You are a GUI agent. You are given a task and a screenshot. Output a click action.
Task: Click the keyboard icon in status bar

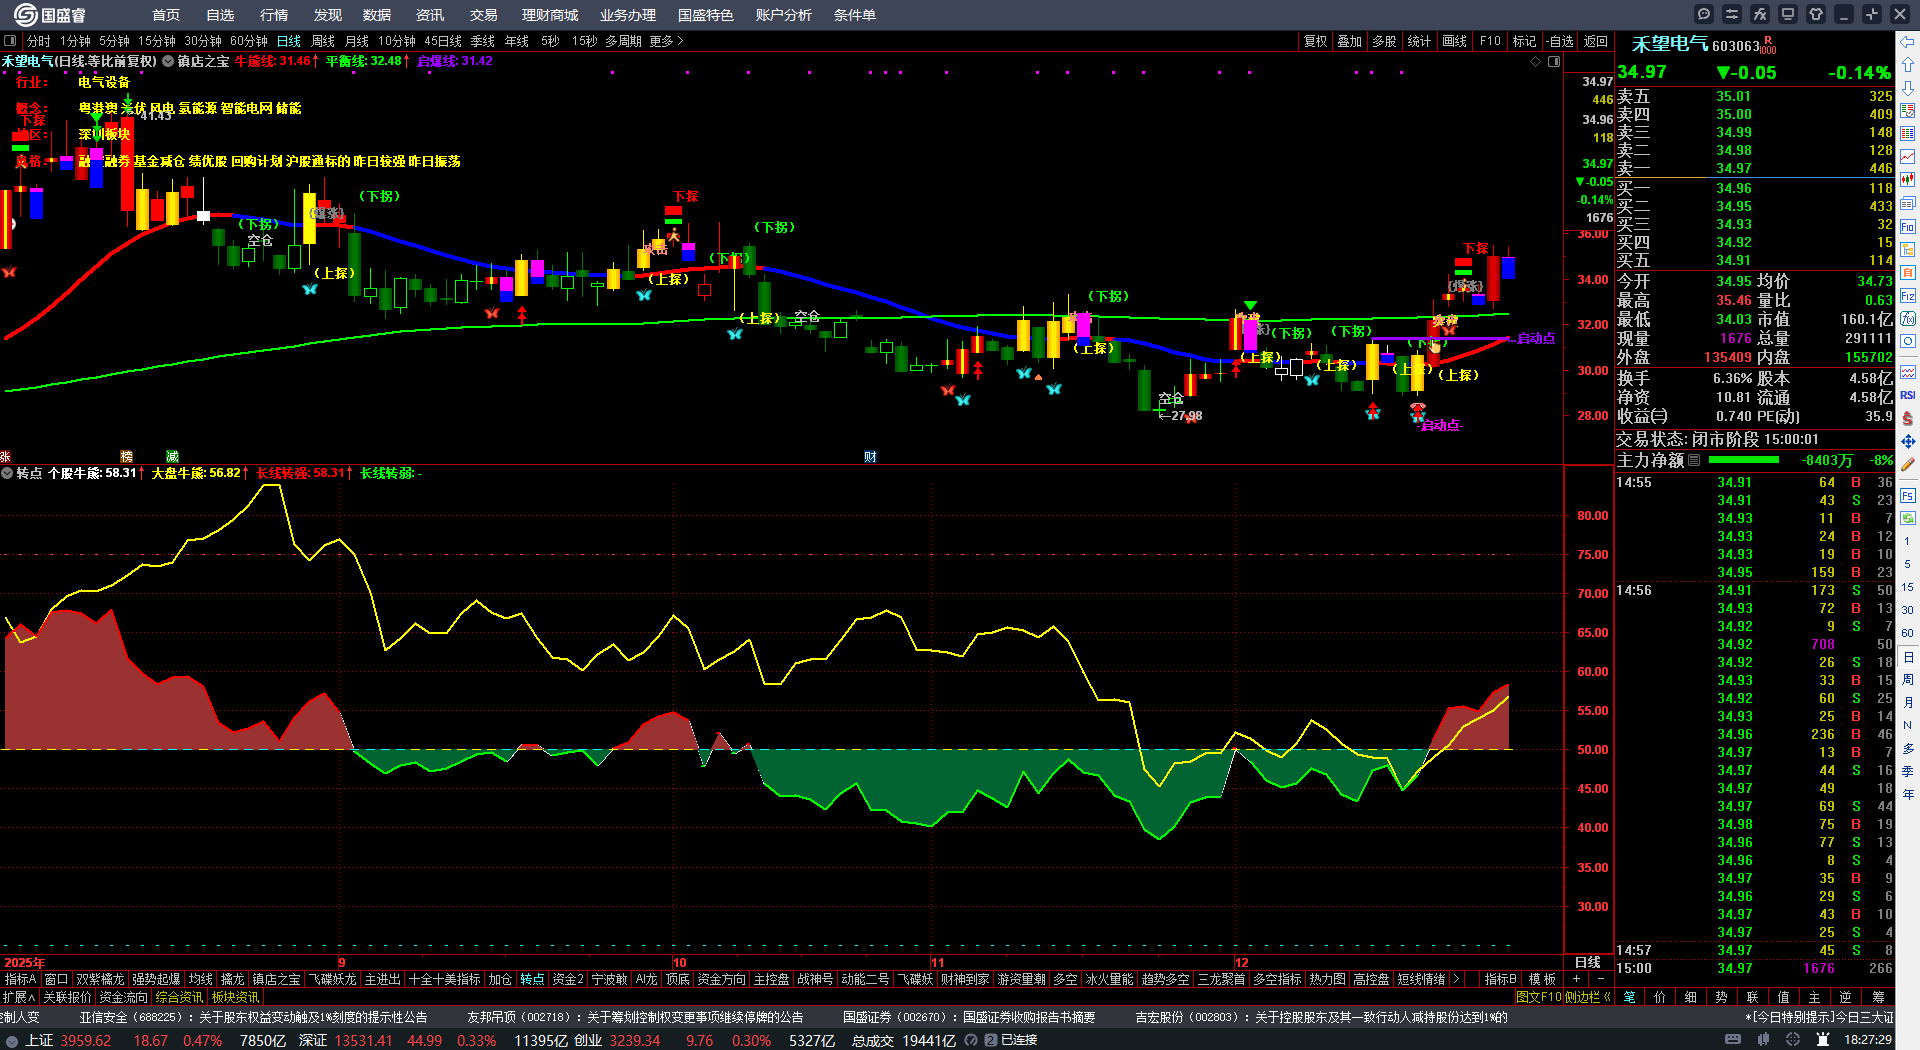coord(1735,1040)
